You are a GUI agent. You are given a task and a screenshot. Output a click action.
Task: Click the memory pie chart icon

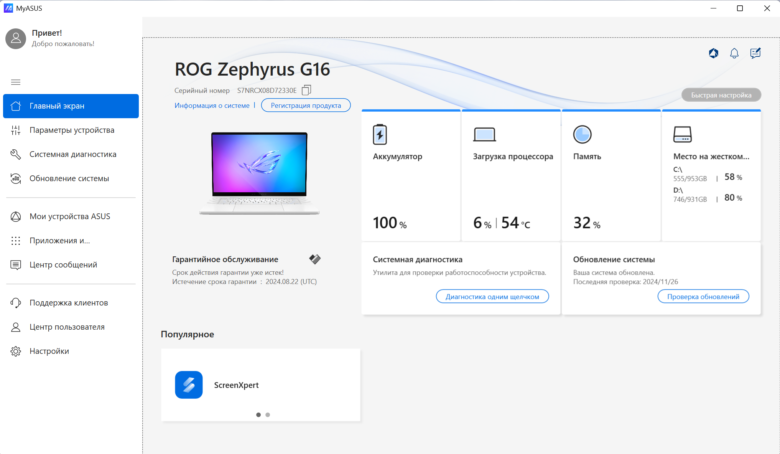(582, 134)
